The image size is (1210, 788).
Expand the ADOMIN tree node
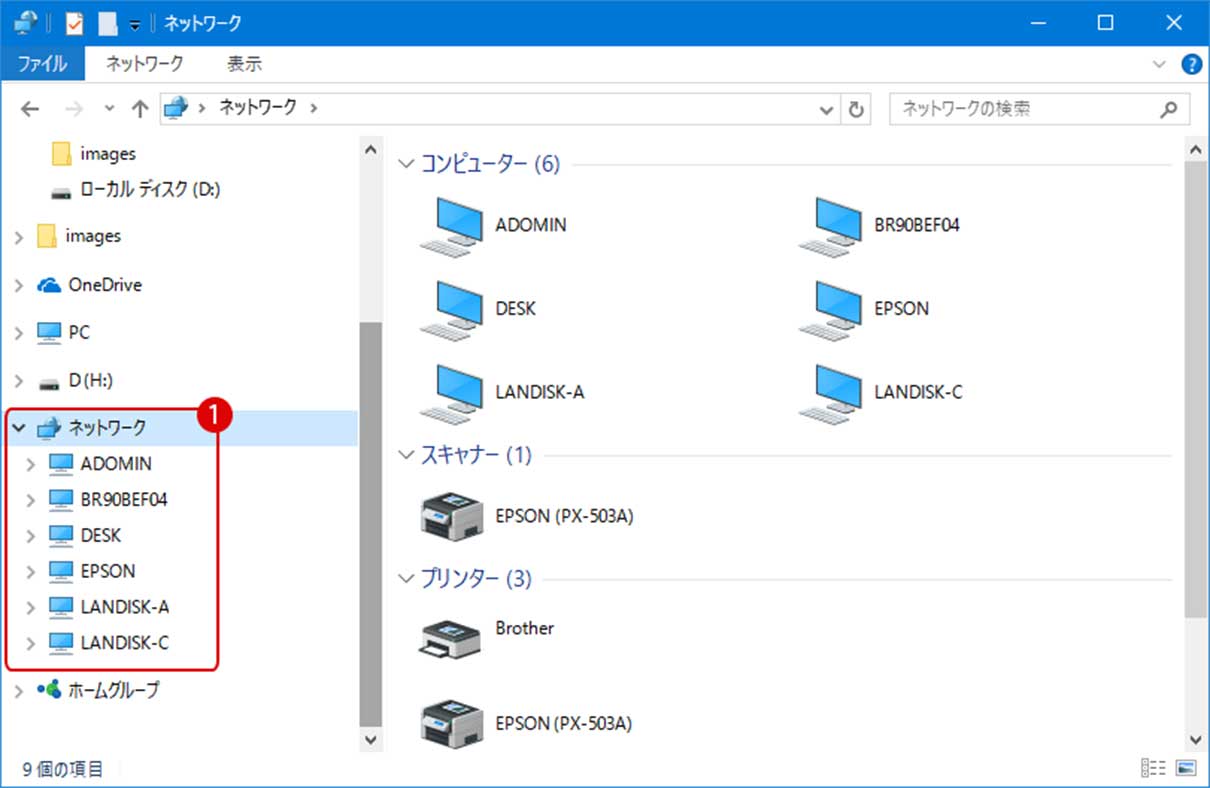tap(31, 464)
